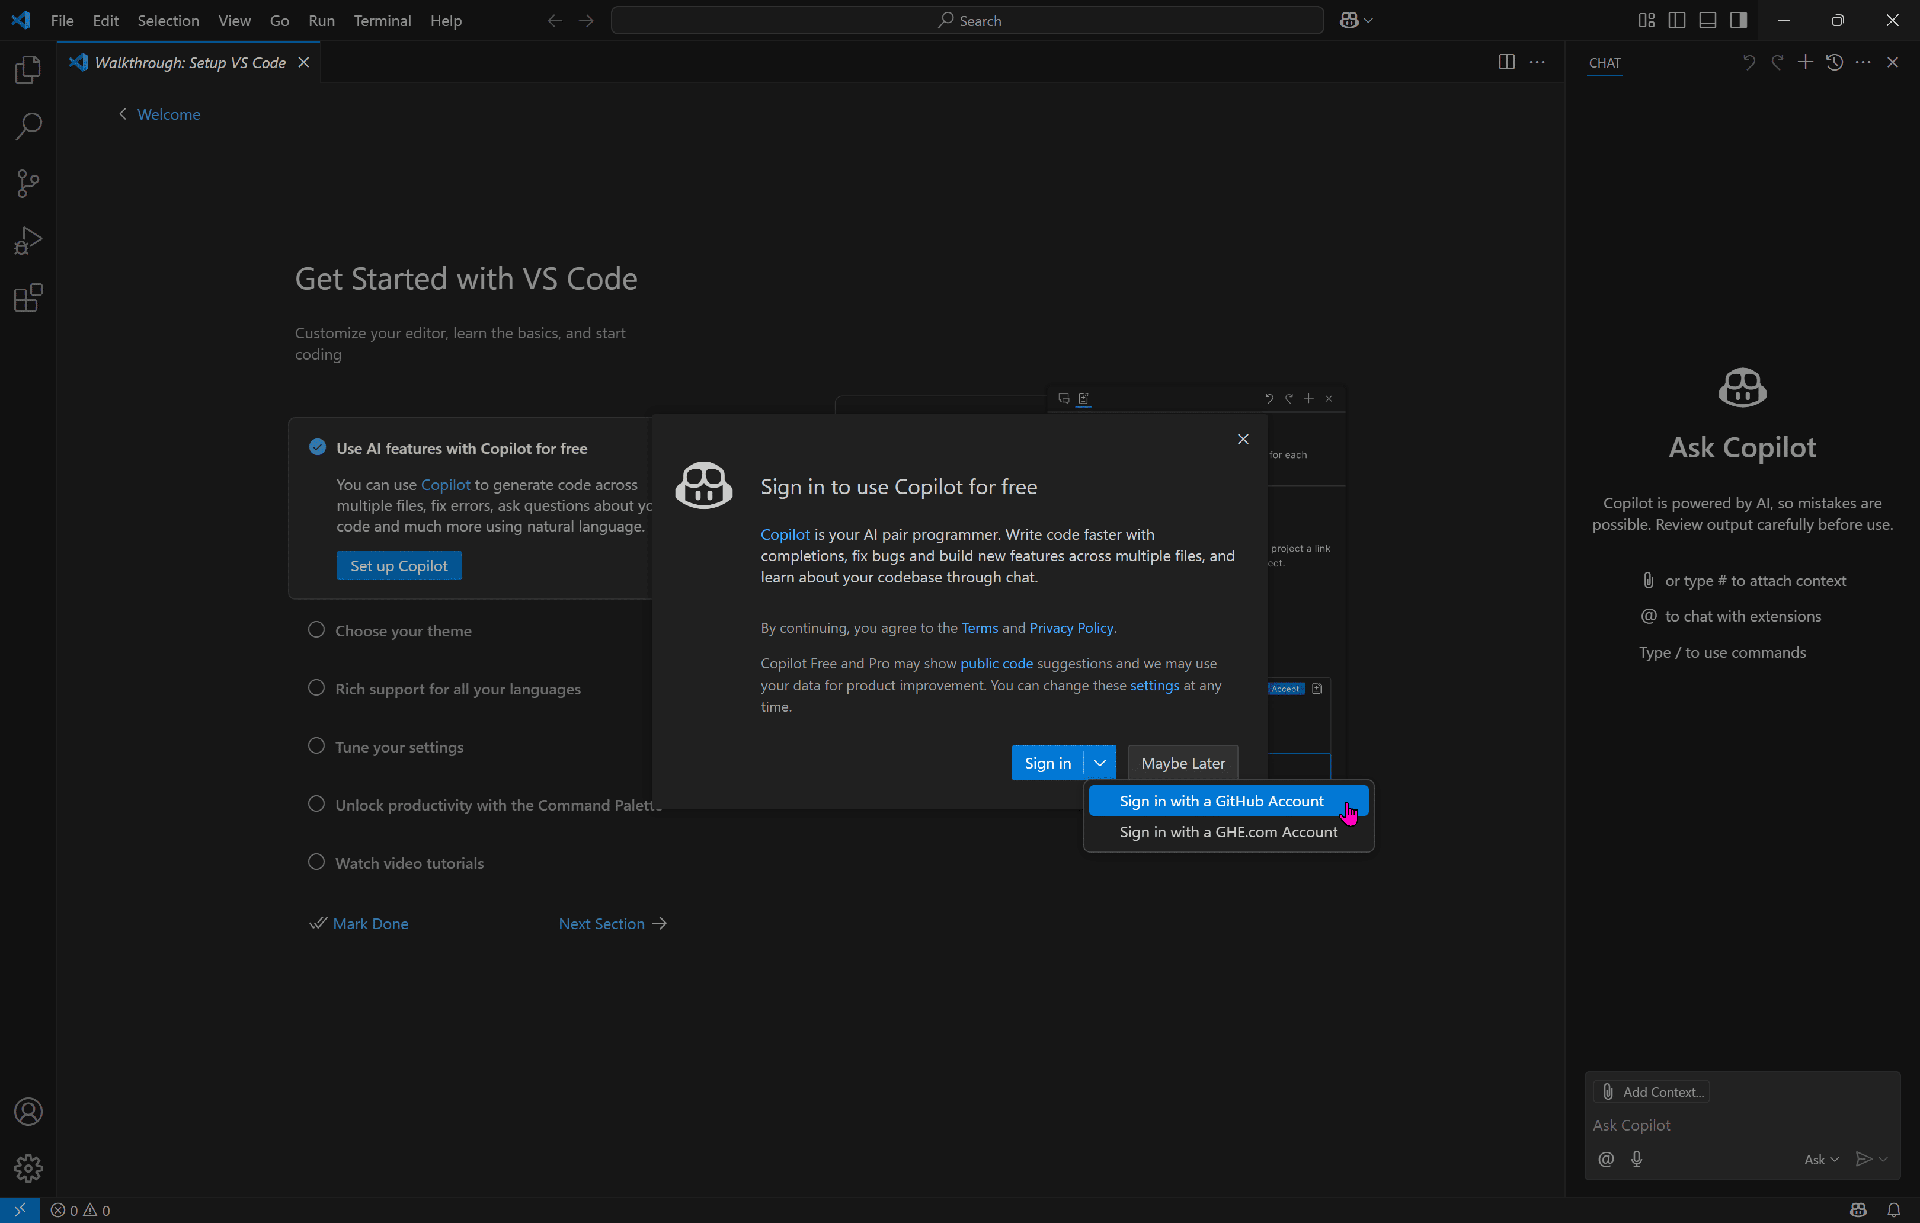Toggle the Use AI features with Copilot checkmark
This screenshot has width=1920, height=1223.
[317, 447]
